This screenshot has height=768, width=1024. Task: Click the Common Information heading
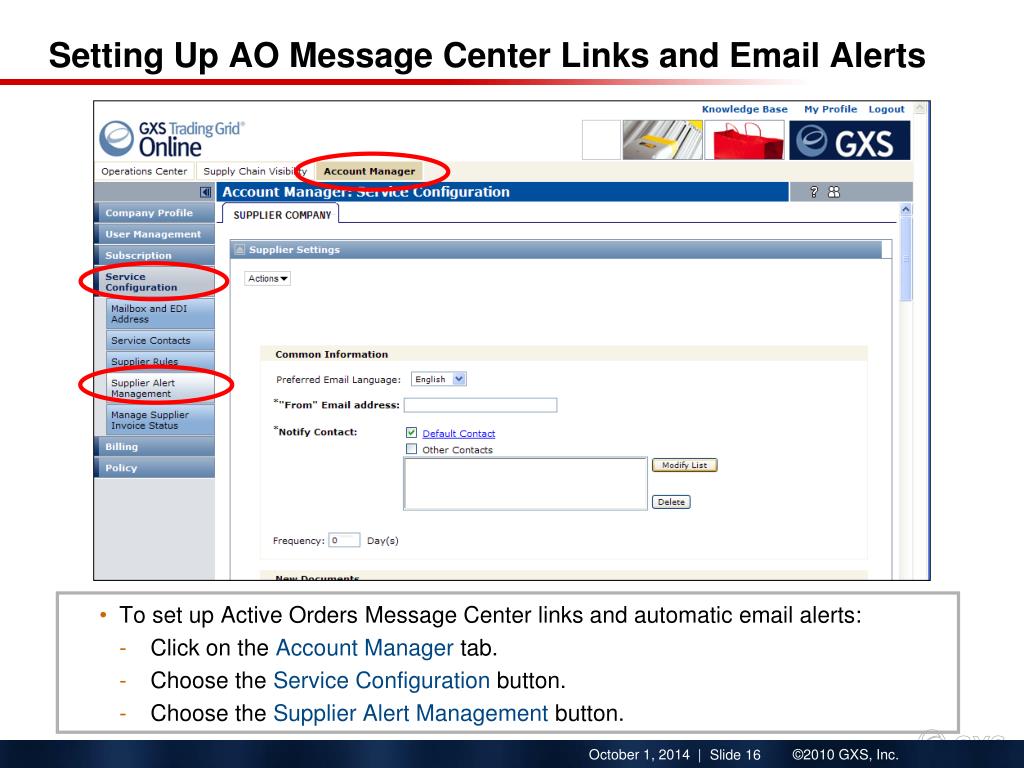tap(332, 355)
